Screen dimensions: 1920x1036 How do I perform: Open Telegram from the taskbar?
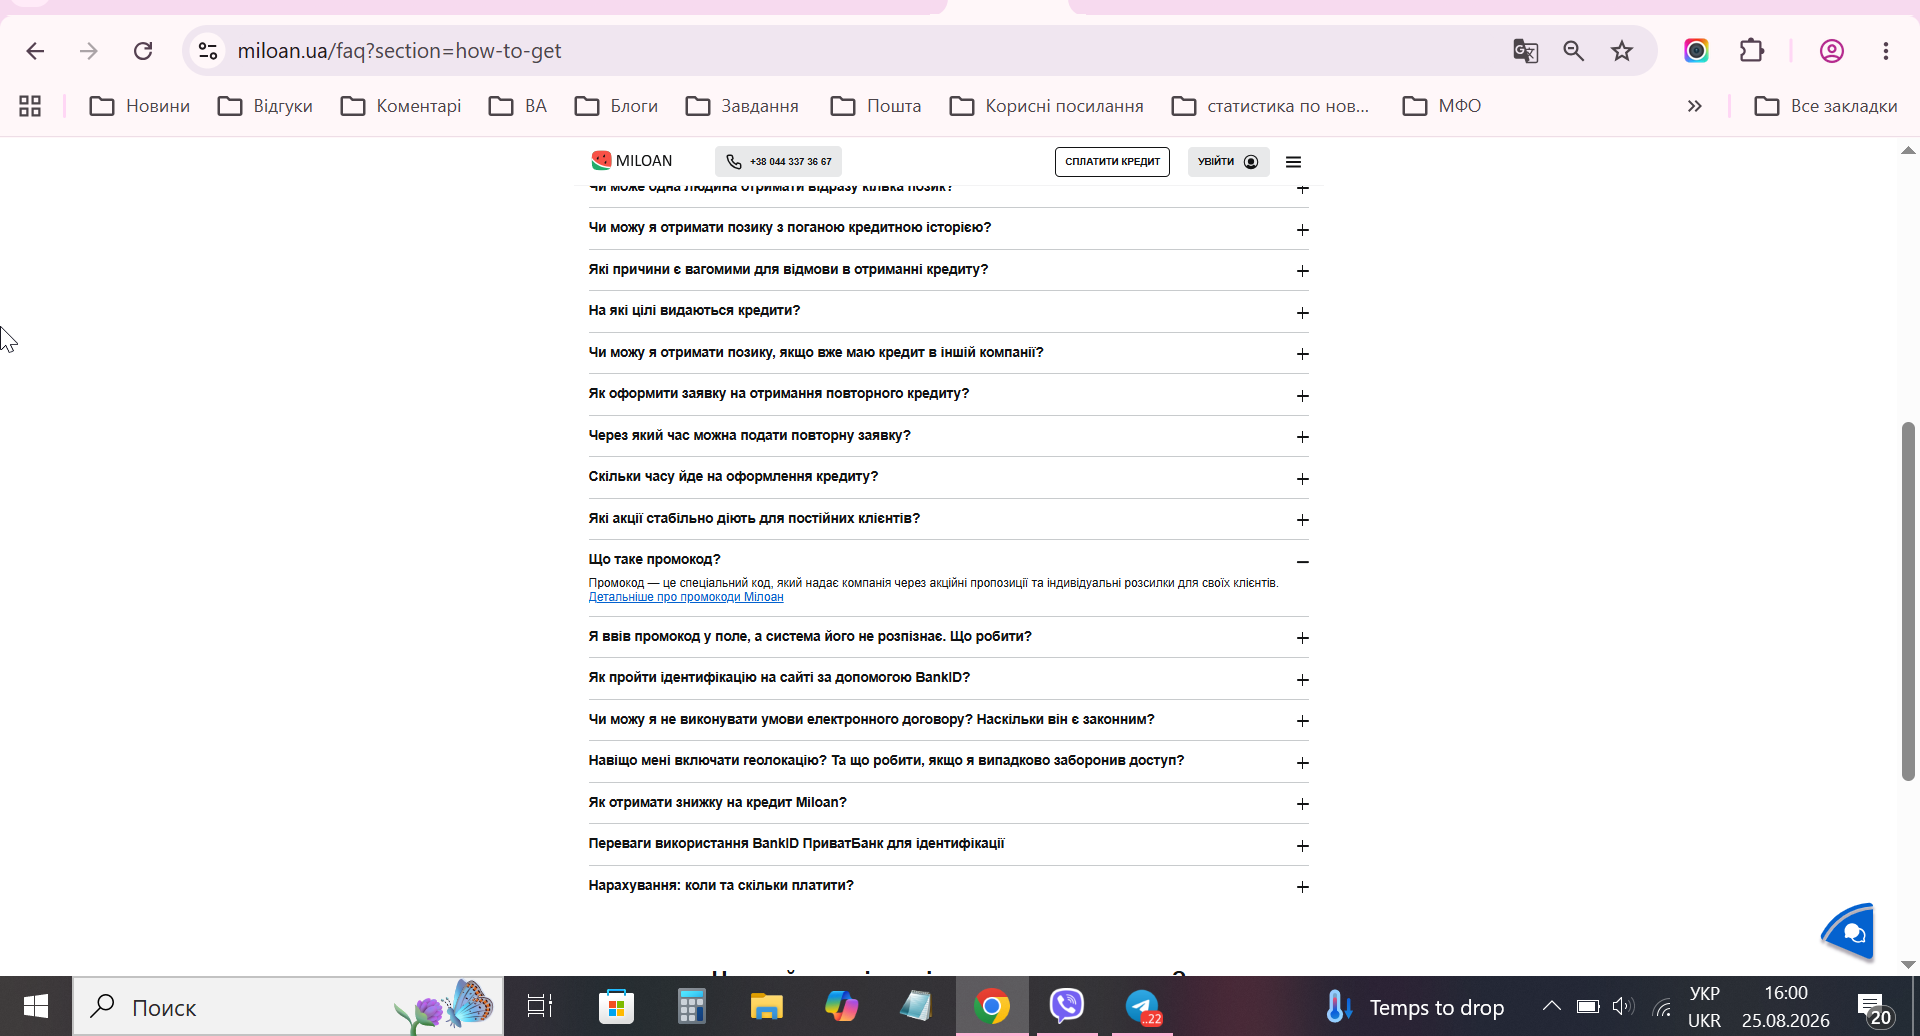(x=1142, y=1006)
